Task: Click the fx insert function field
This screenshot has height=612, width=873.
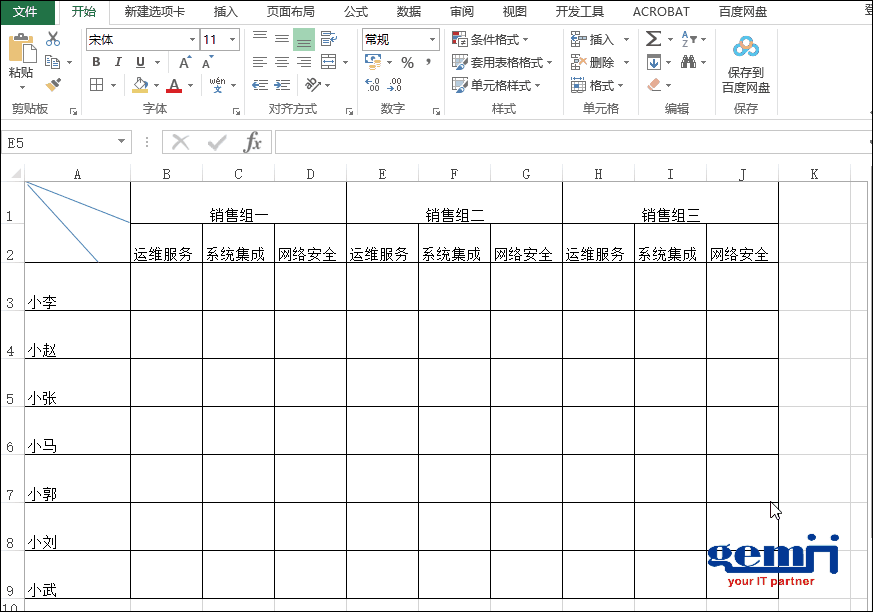Action: pos(252,141)
